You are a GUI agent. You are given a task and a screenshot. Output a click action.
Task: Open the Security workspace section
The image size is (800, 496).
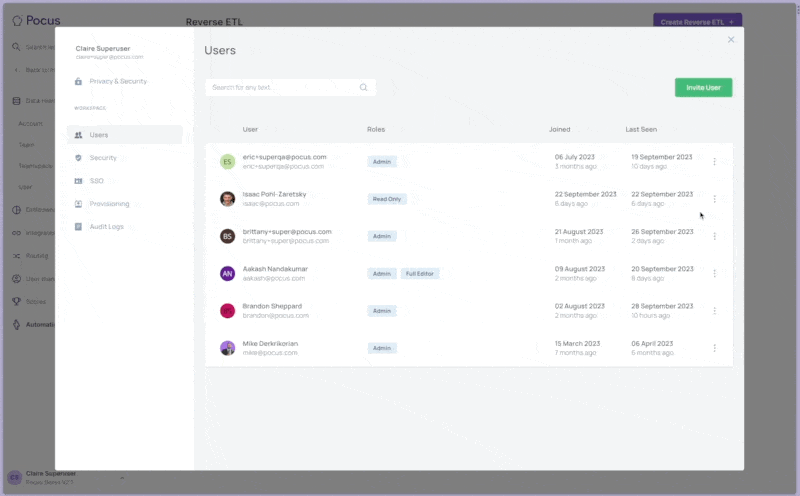coord(103,158)
